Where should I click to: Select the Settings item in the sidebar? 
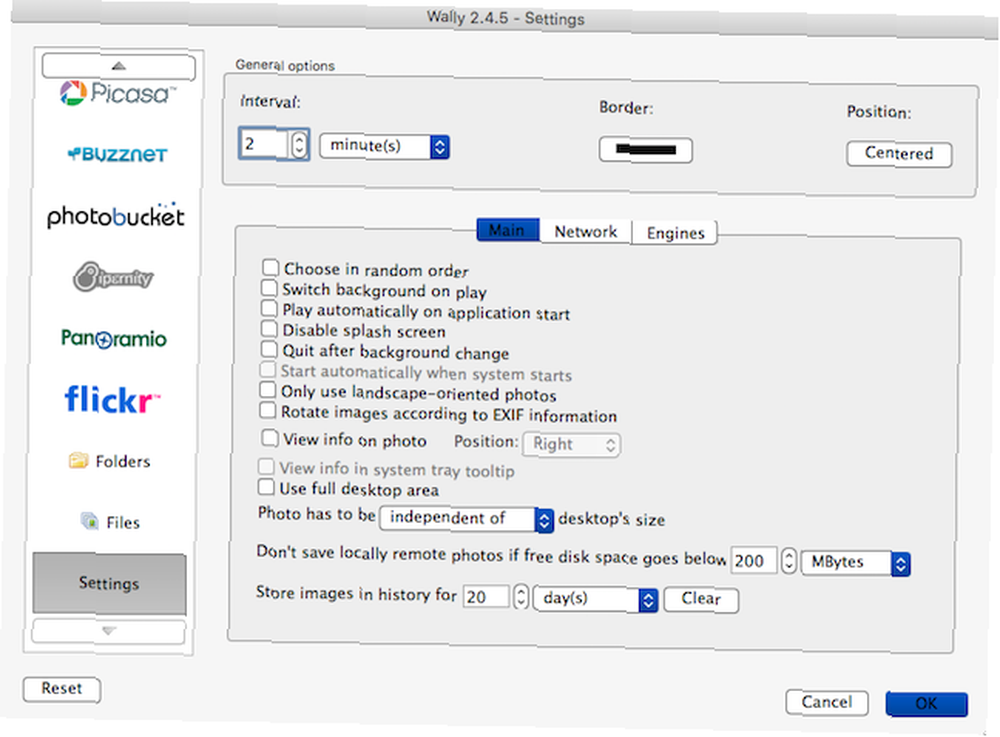(x=109, y=583)
